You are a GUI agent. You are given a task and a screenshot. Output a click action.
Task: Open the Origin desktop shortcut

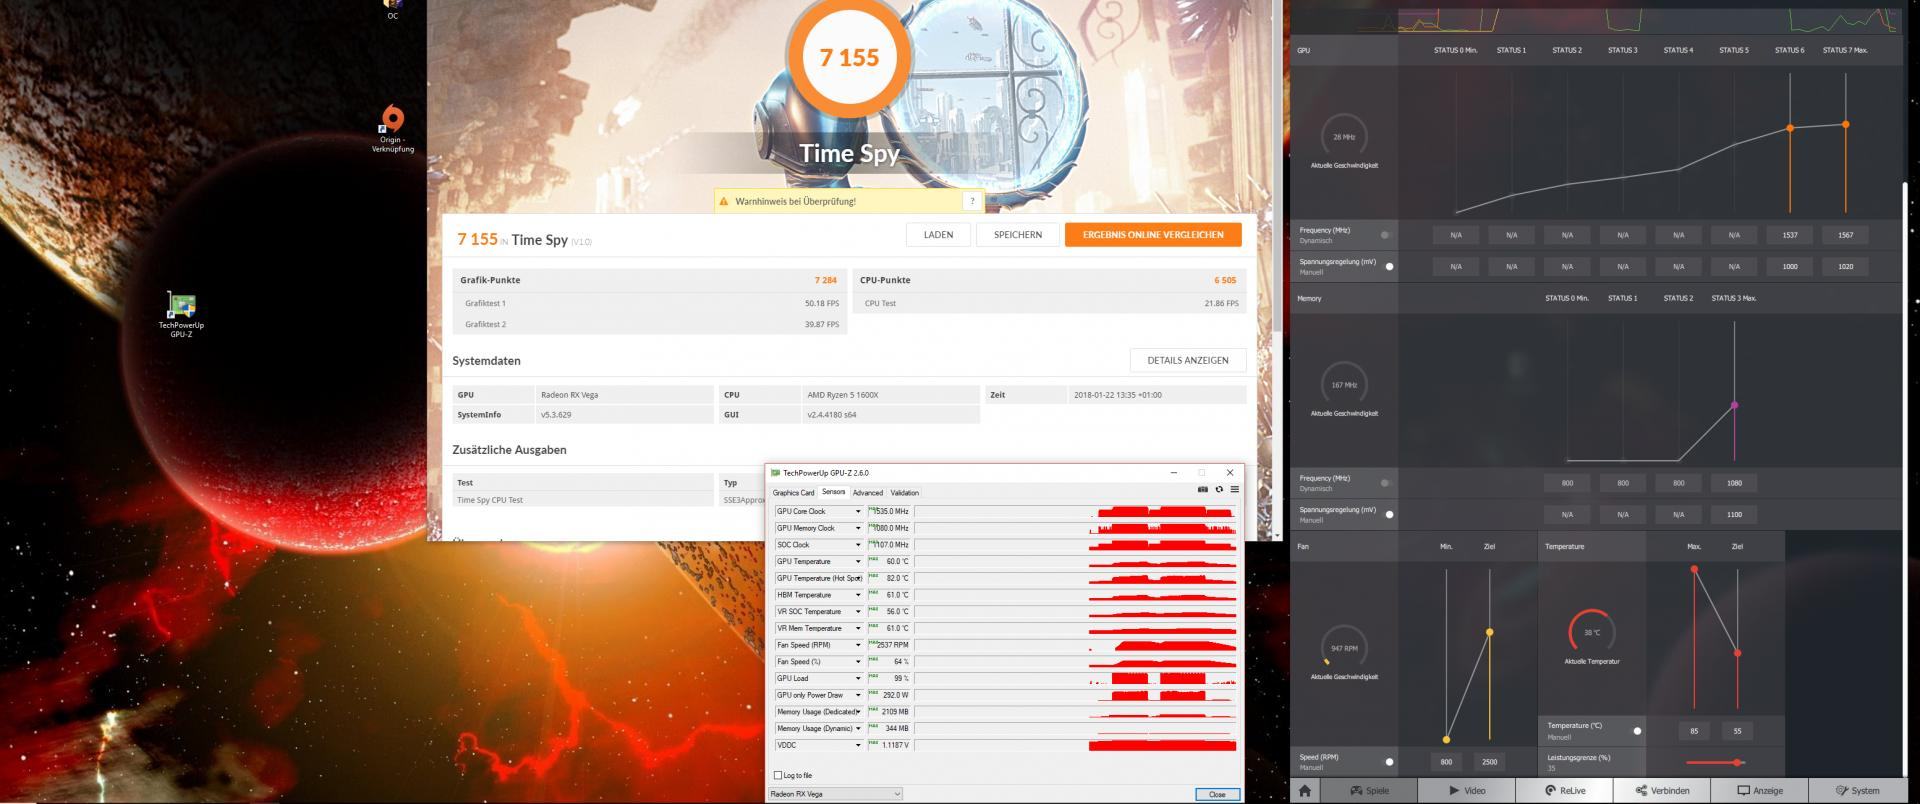(x=392, y=130)
